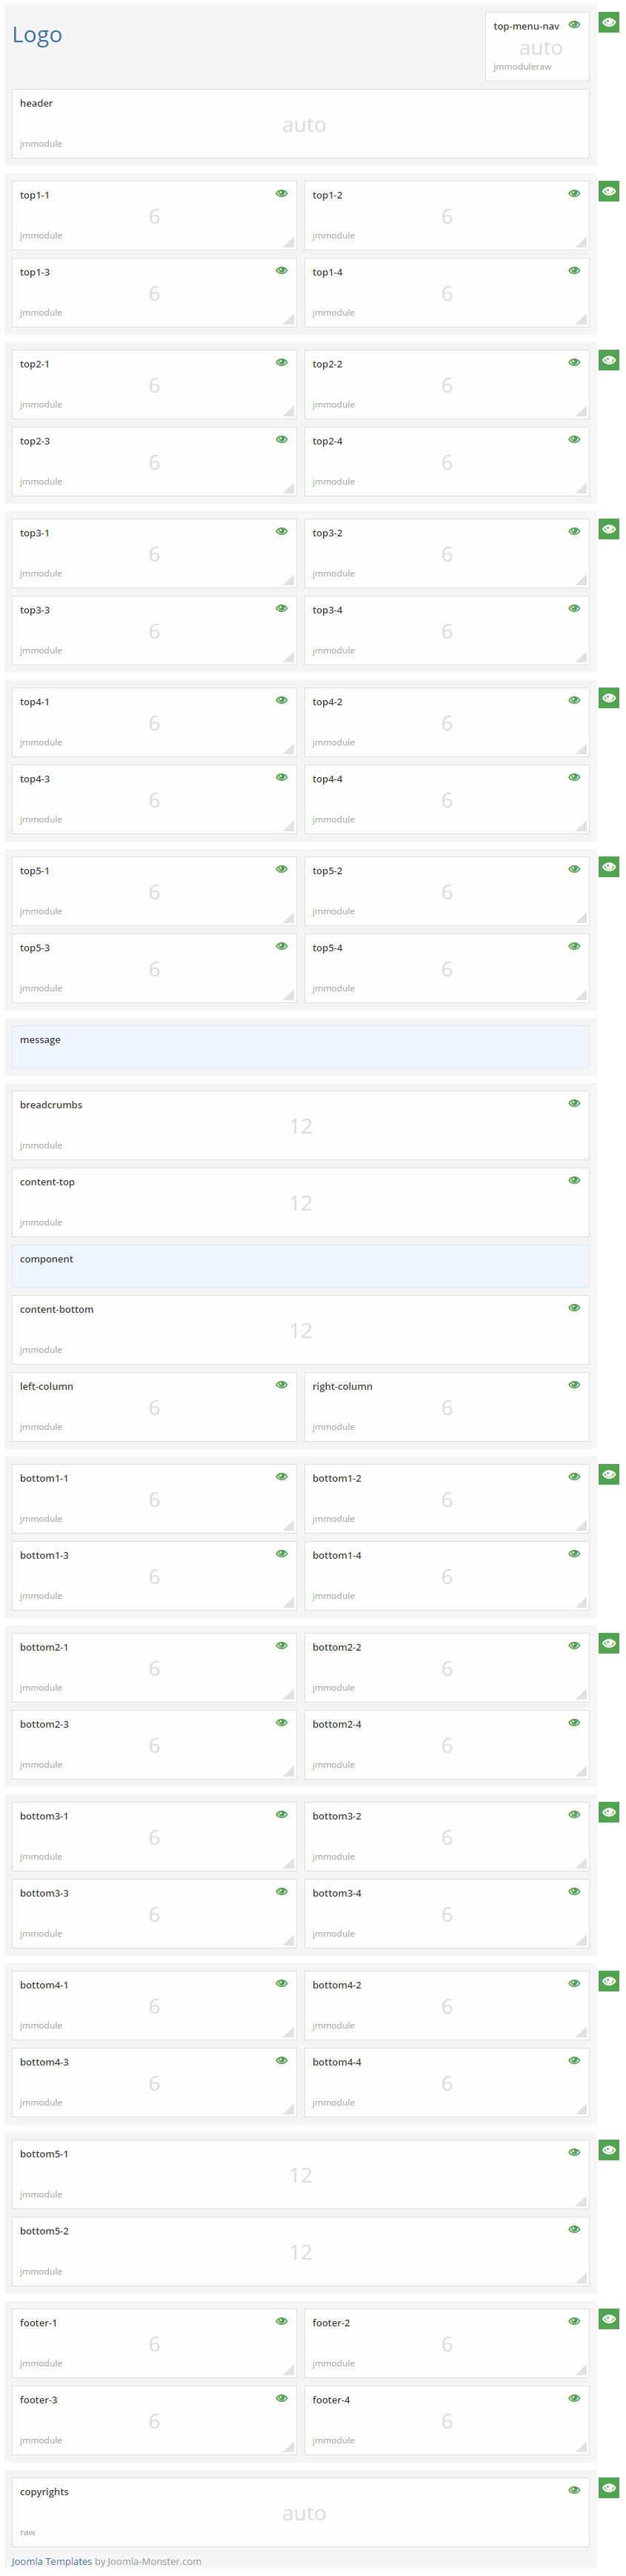Screen dimensions: 626x2576
Task: Click the green eye button beside bottom1 row
Action: (608, 1474)
